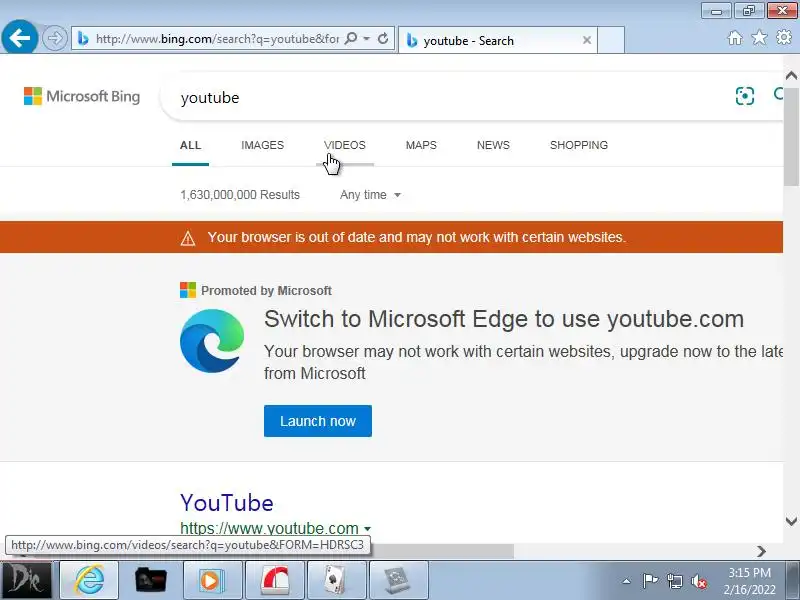Image resolution: width=800 pixels, height=600 pixels.
Task: Click the browser forward arrow button
Action: pyautogui.click(x=55, y=38)
